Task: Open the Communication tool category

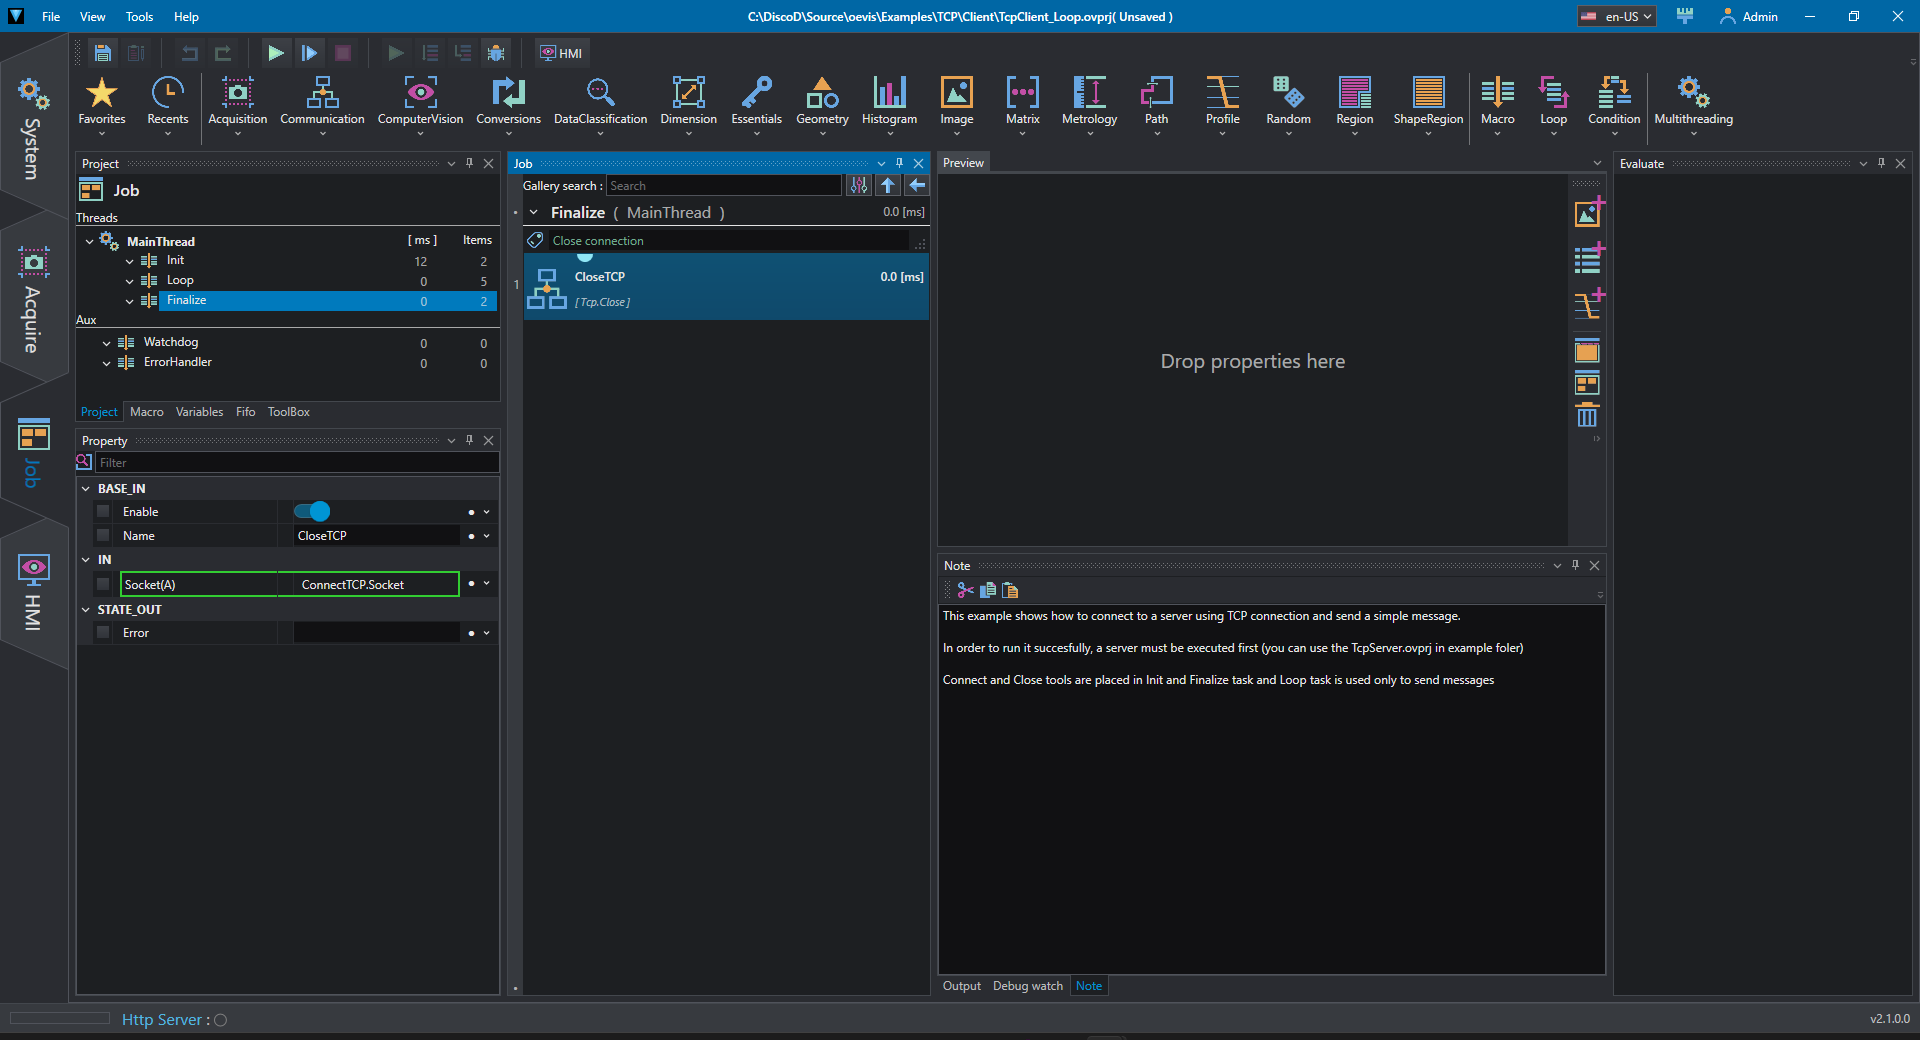Action: click(322, 102)
